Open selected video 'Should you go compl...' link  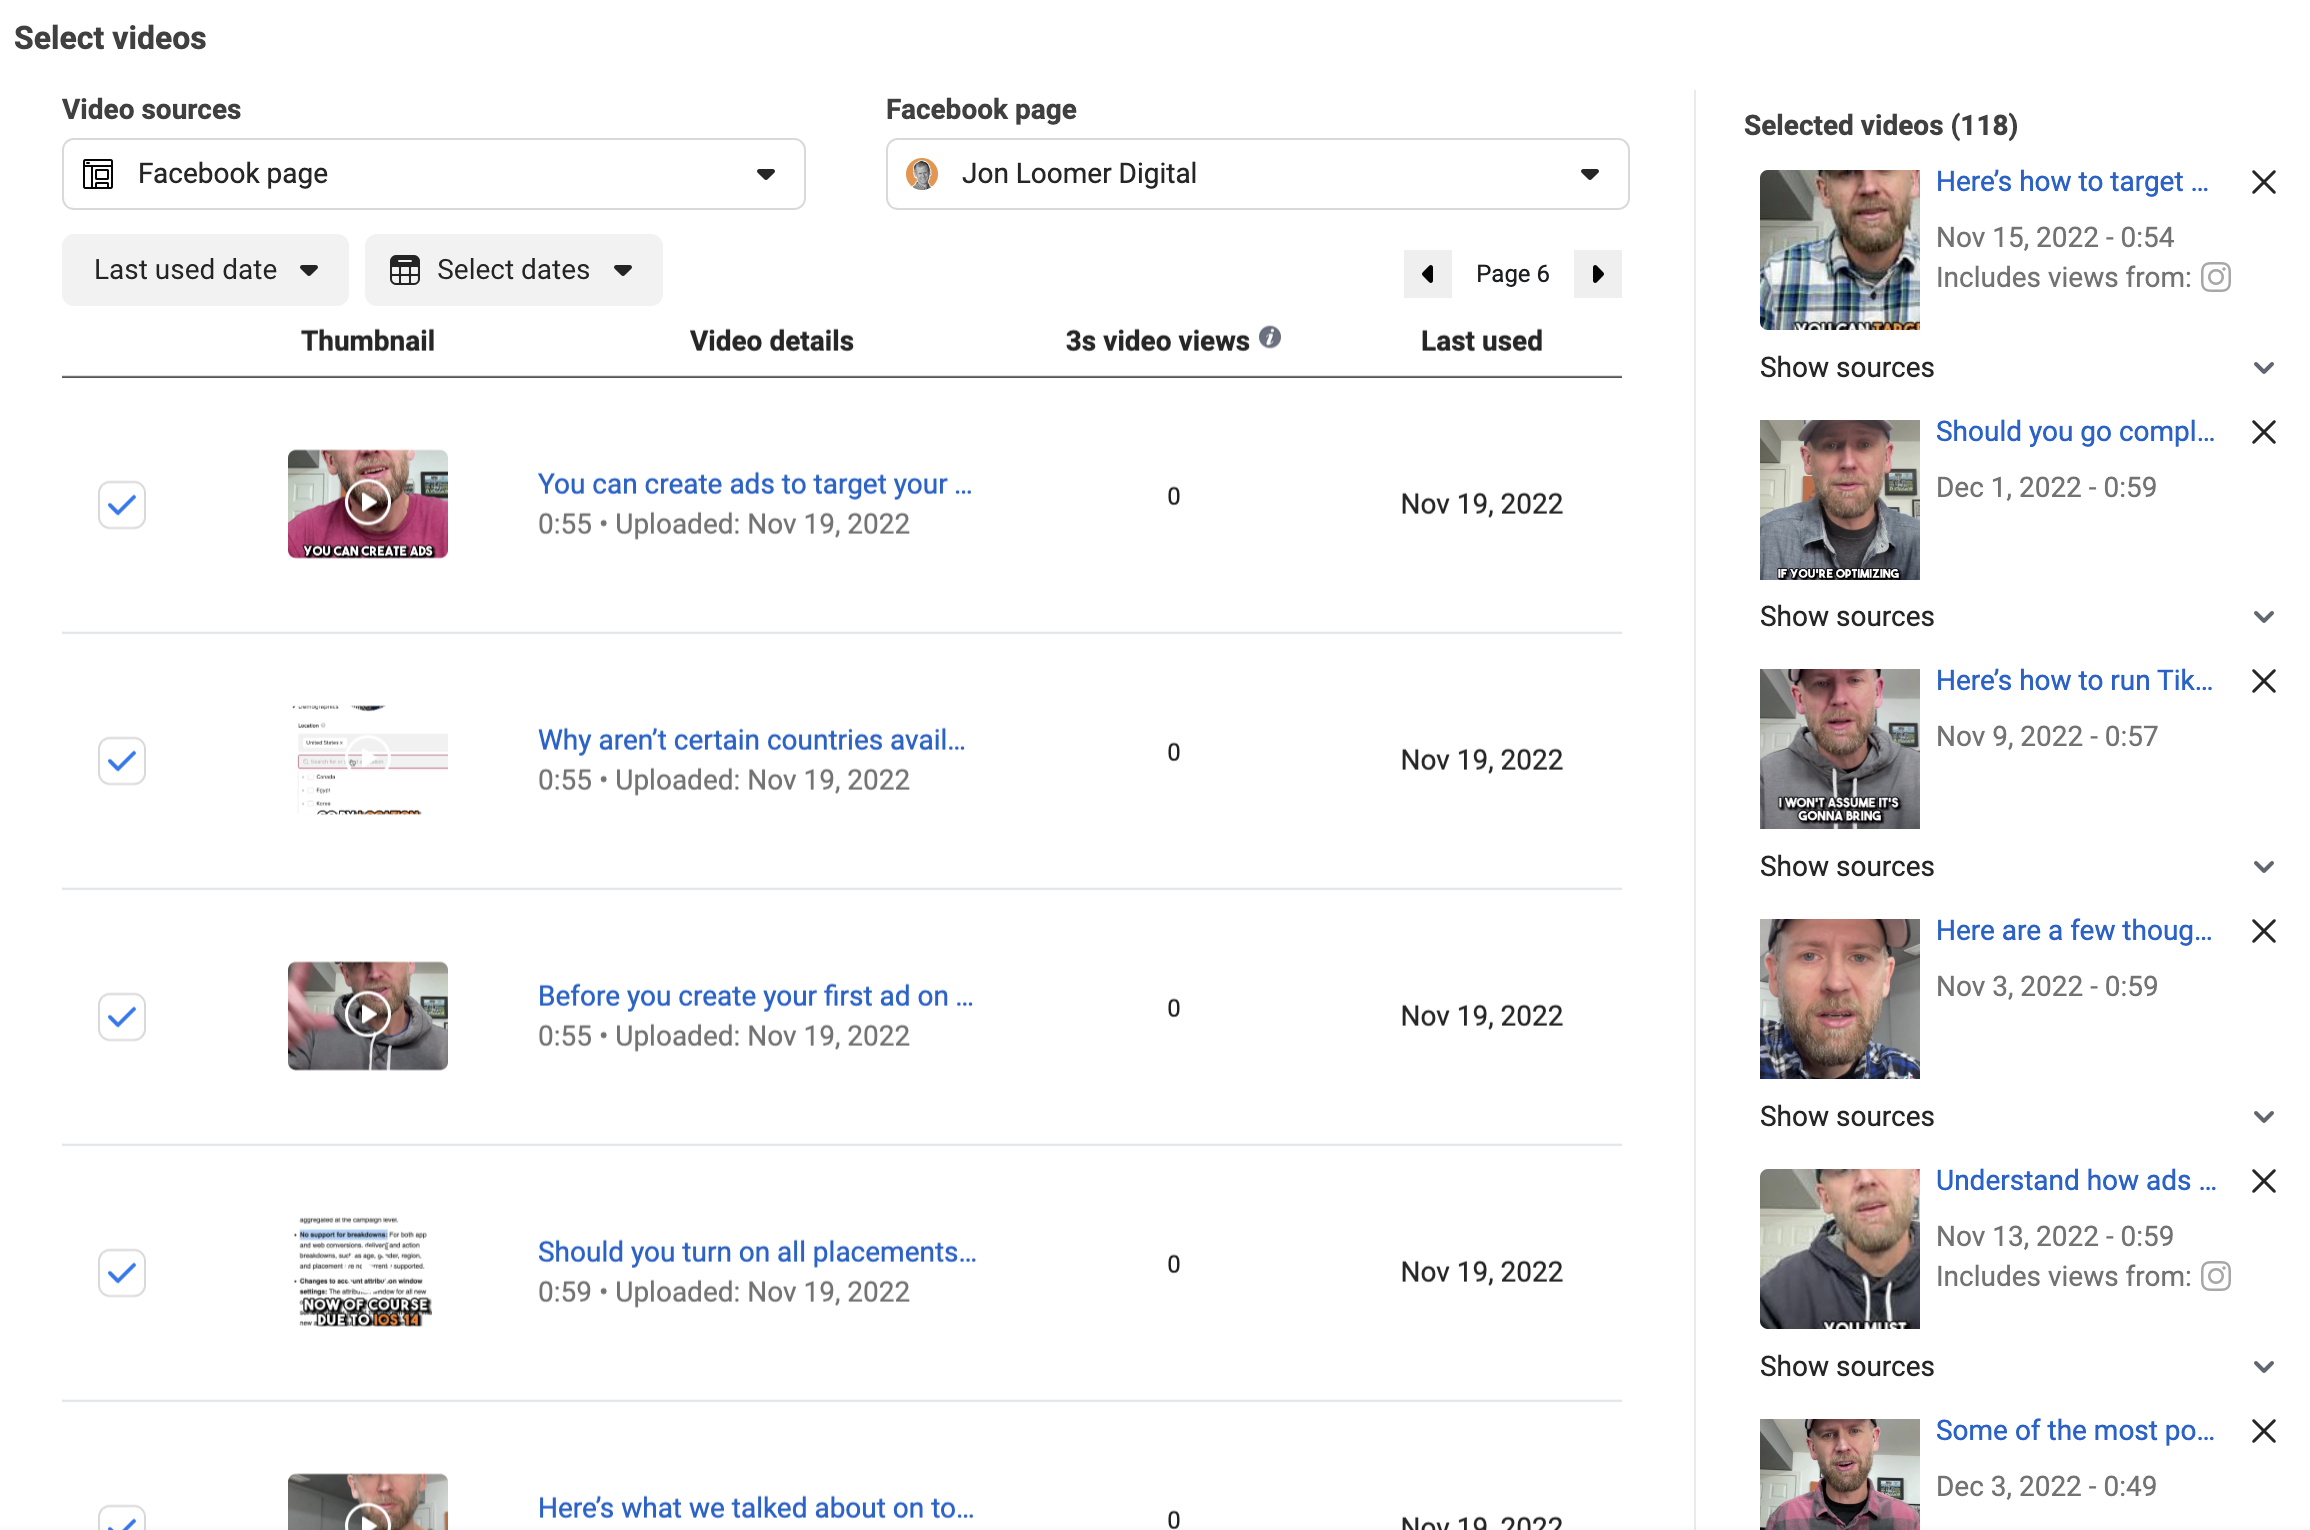click(x=2075, y=431)
